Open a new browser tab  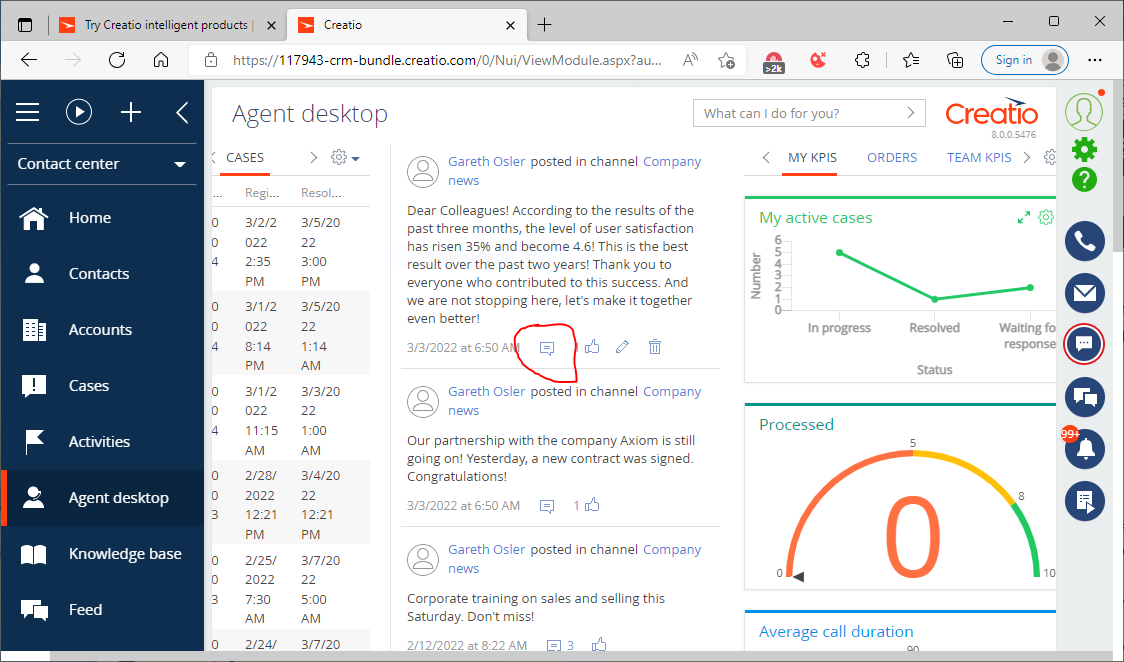(x=545, y=25)
